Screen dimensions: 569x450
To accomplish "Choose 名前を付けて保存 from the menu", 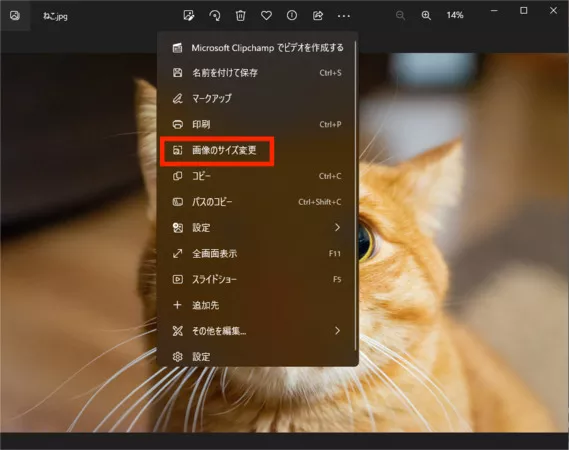I will point(257,73).
